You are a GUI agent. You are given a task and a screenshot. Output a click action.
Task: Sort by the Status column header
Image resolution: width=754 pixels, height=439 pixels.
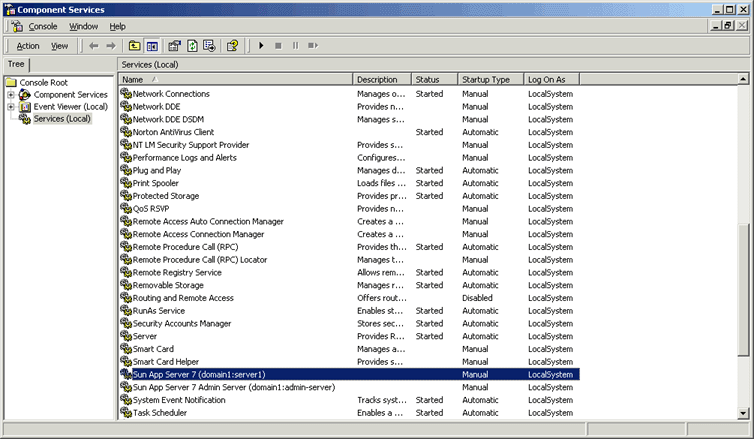point(435,79)
